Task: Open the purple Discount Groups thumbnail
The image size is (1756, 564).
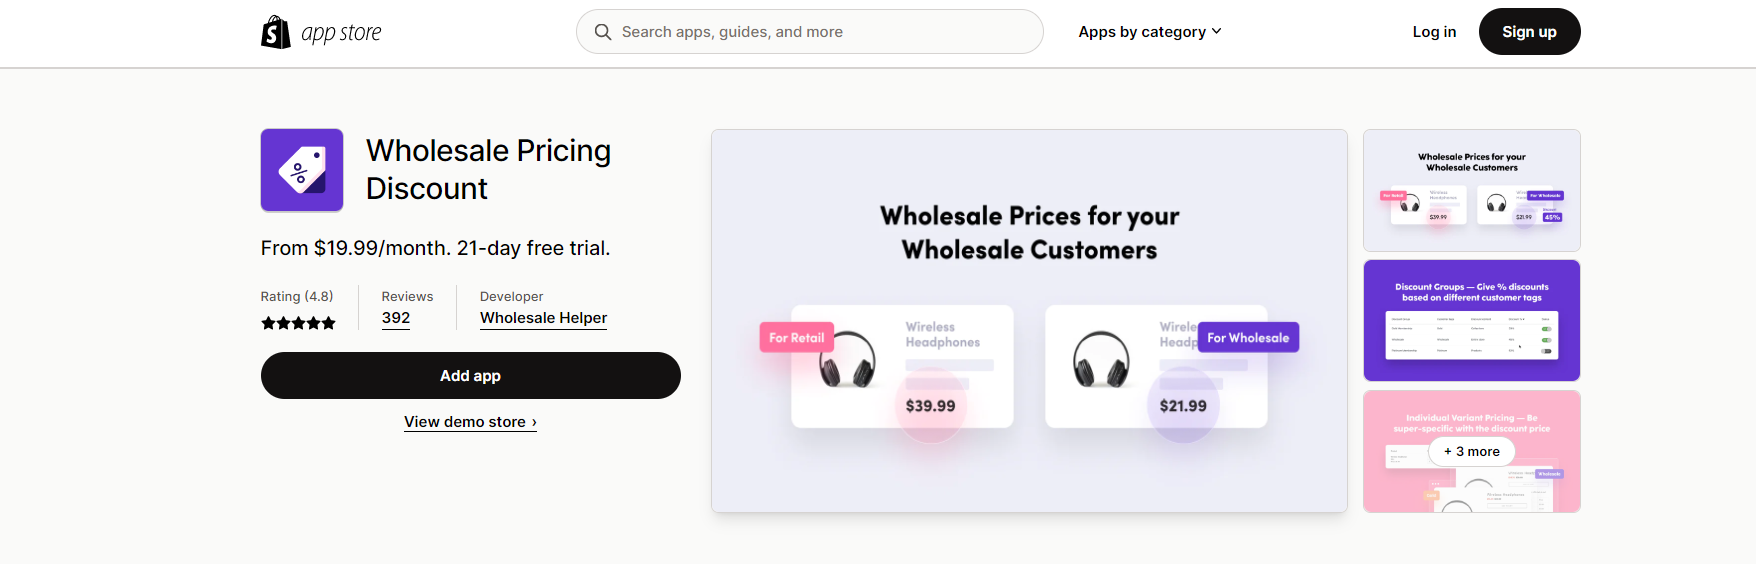Action: click(1472, 321)
